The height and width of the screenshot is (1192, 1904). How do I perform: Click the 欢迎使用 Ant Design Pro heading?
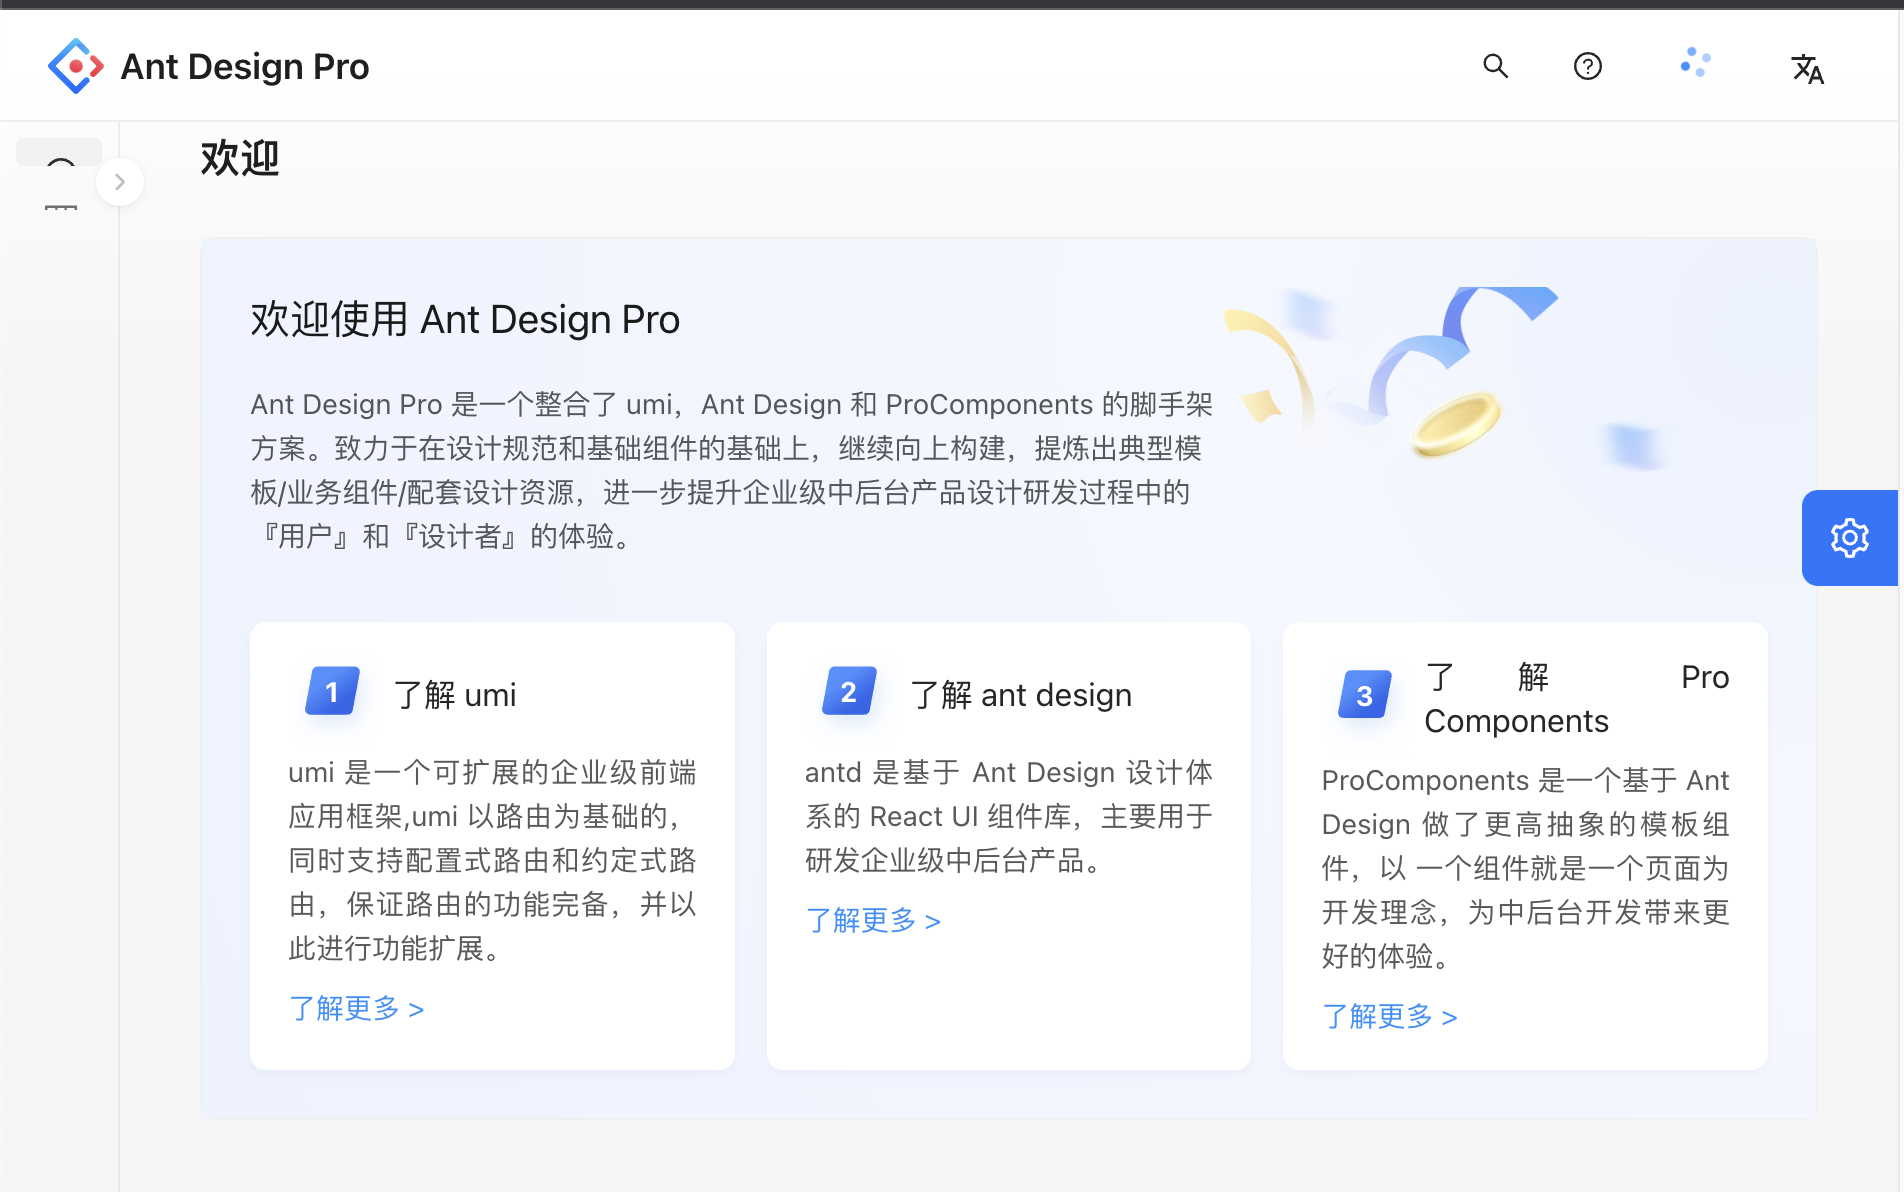465,320
